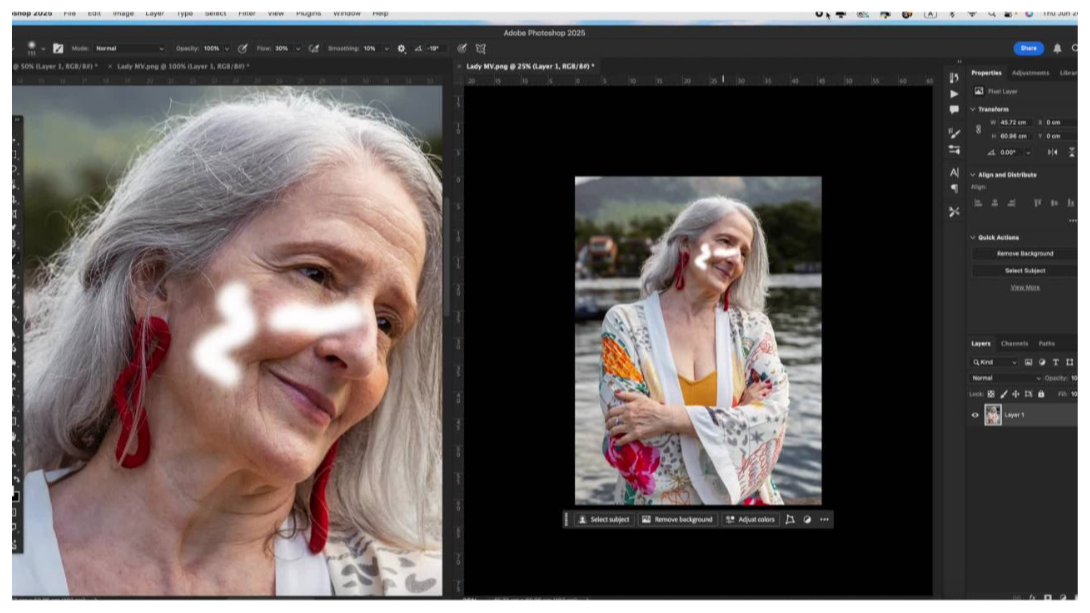
Task: Click the blue Share button
Action: pyautogui.click(x=1027, y=48)
